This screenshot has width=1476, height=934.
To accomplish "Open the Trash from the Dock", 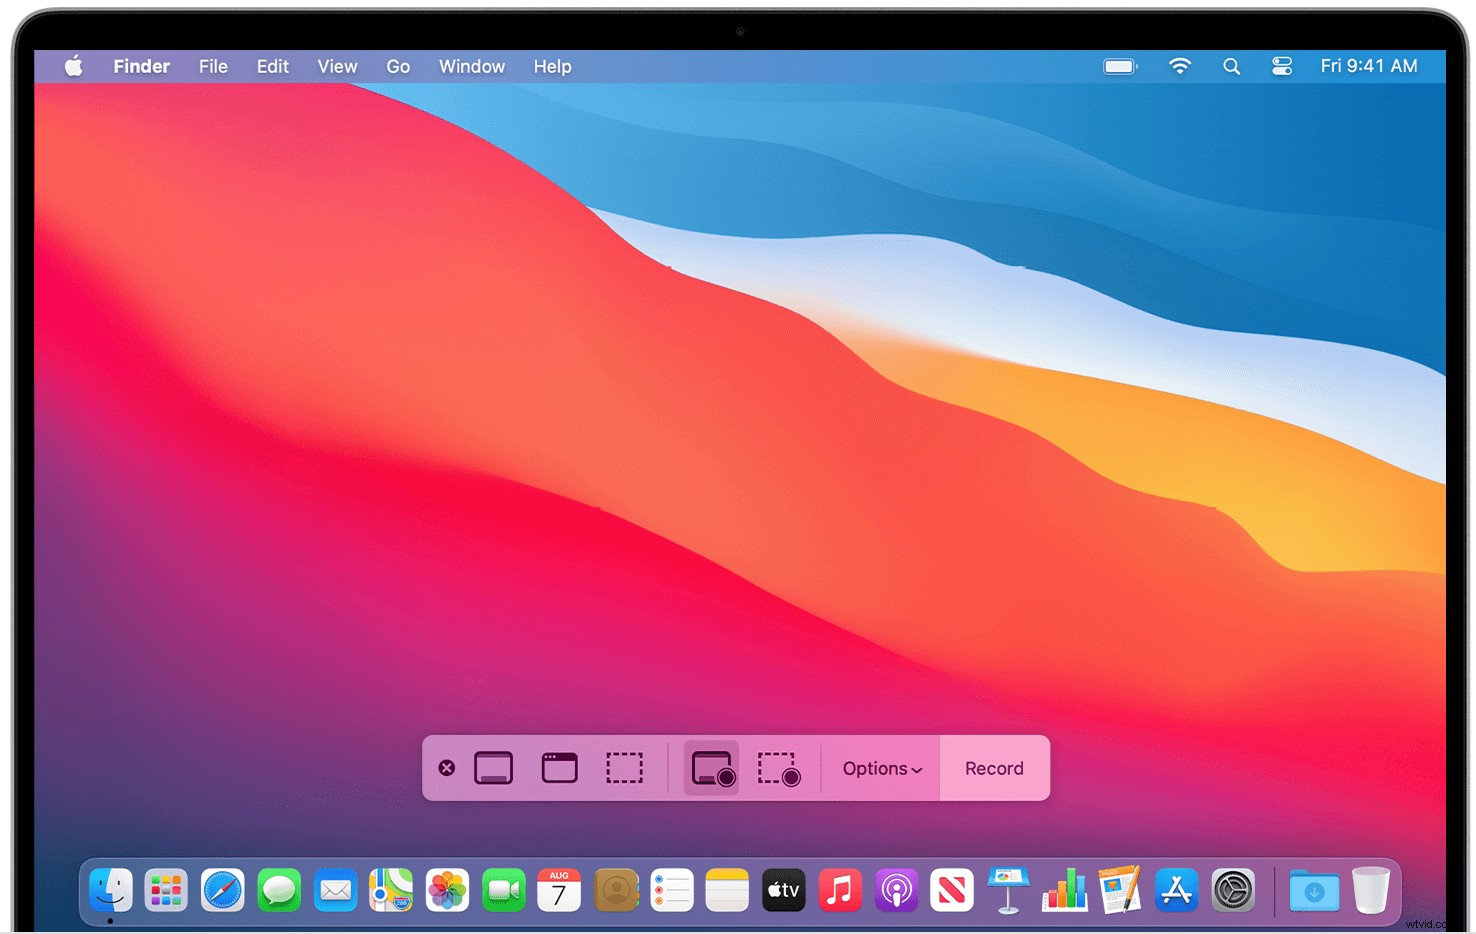I will tap(1371, 890).
